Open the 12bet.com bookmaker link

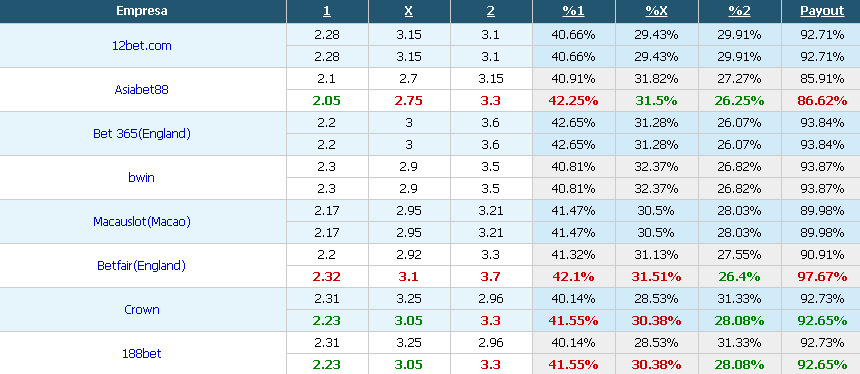142,46
